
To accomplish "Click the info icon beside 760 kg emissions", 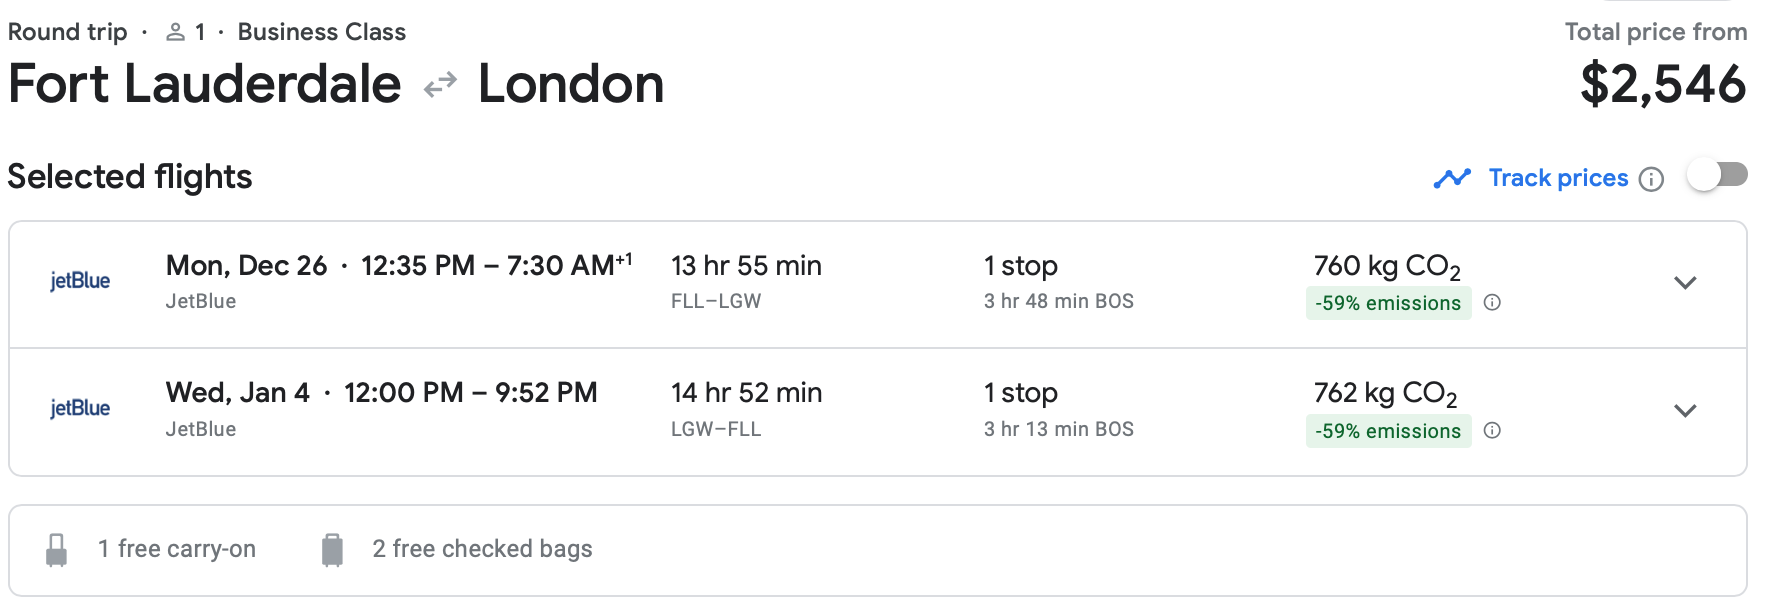I will click(1492, 303).
